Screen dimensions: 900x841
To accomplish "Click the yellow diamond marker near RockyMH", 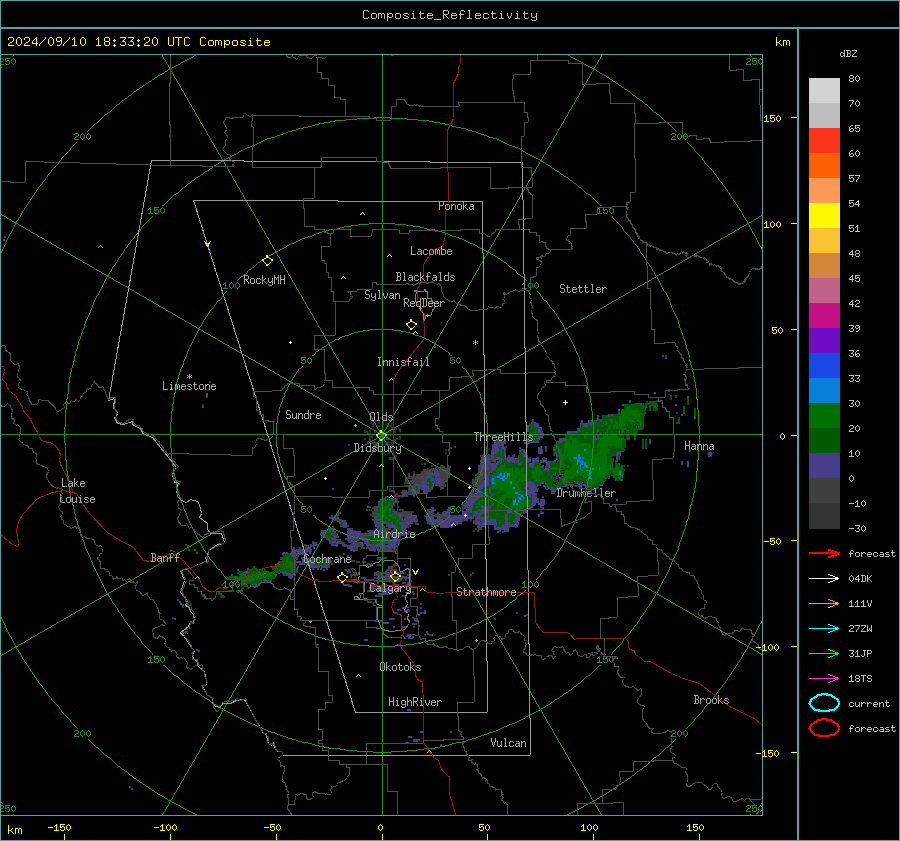I will 267,261.
